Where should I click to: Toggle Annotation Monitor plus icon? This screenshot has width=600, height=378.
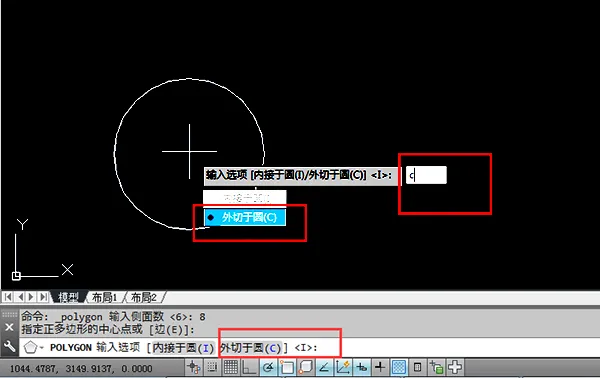click(x=455, y=368)
